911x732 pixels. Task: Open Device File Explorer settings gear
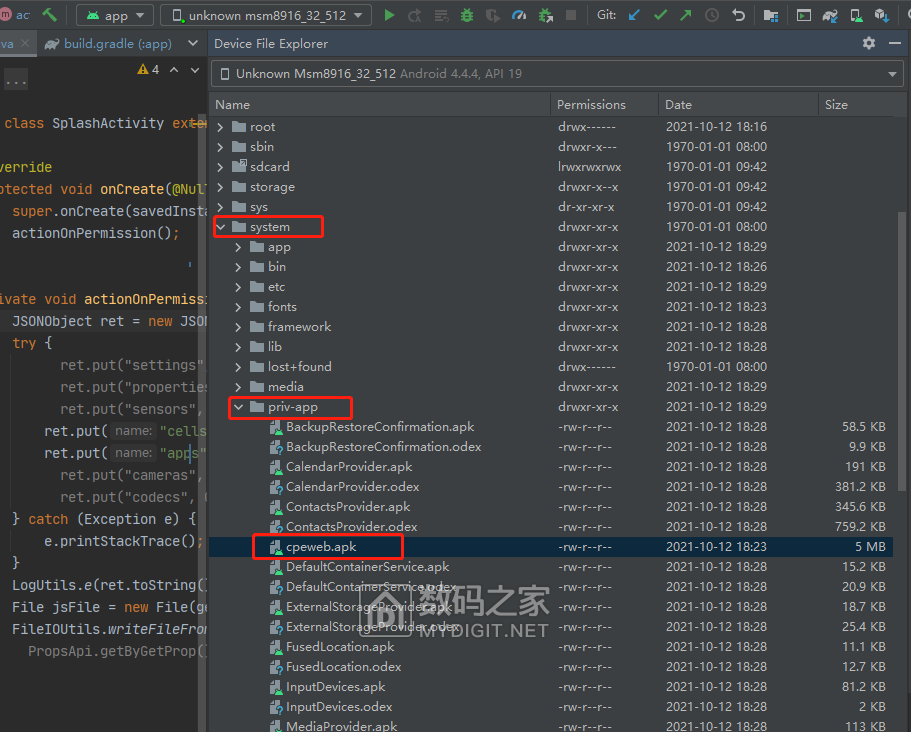pyautogui.click(x=869, y=43)
